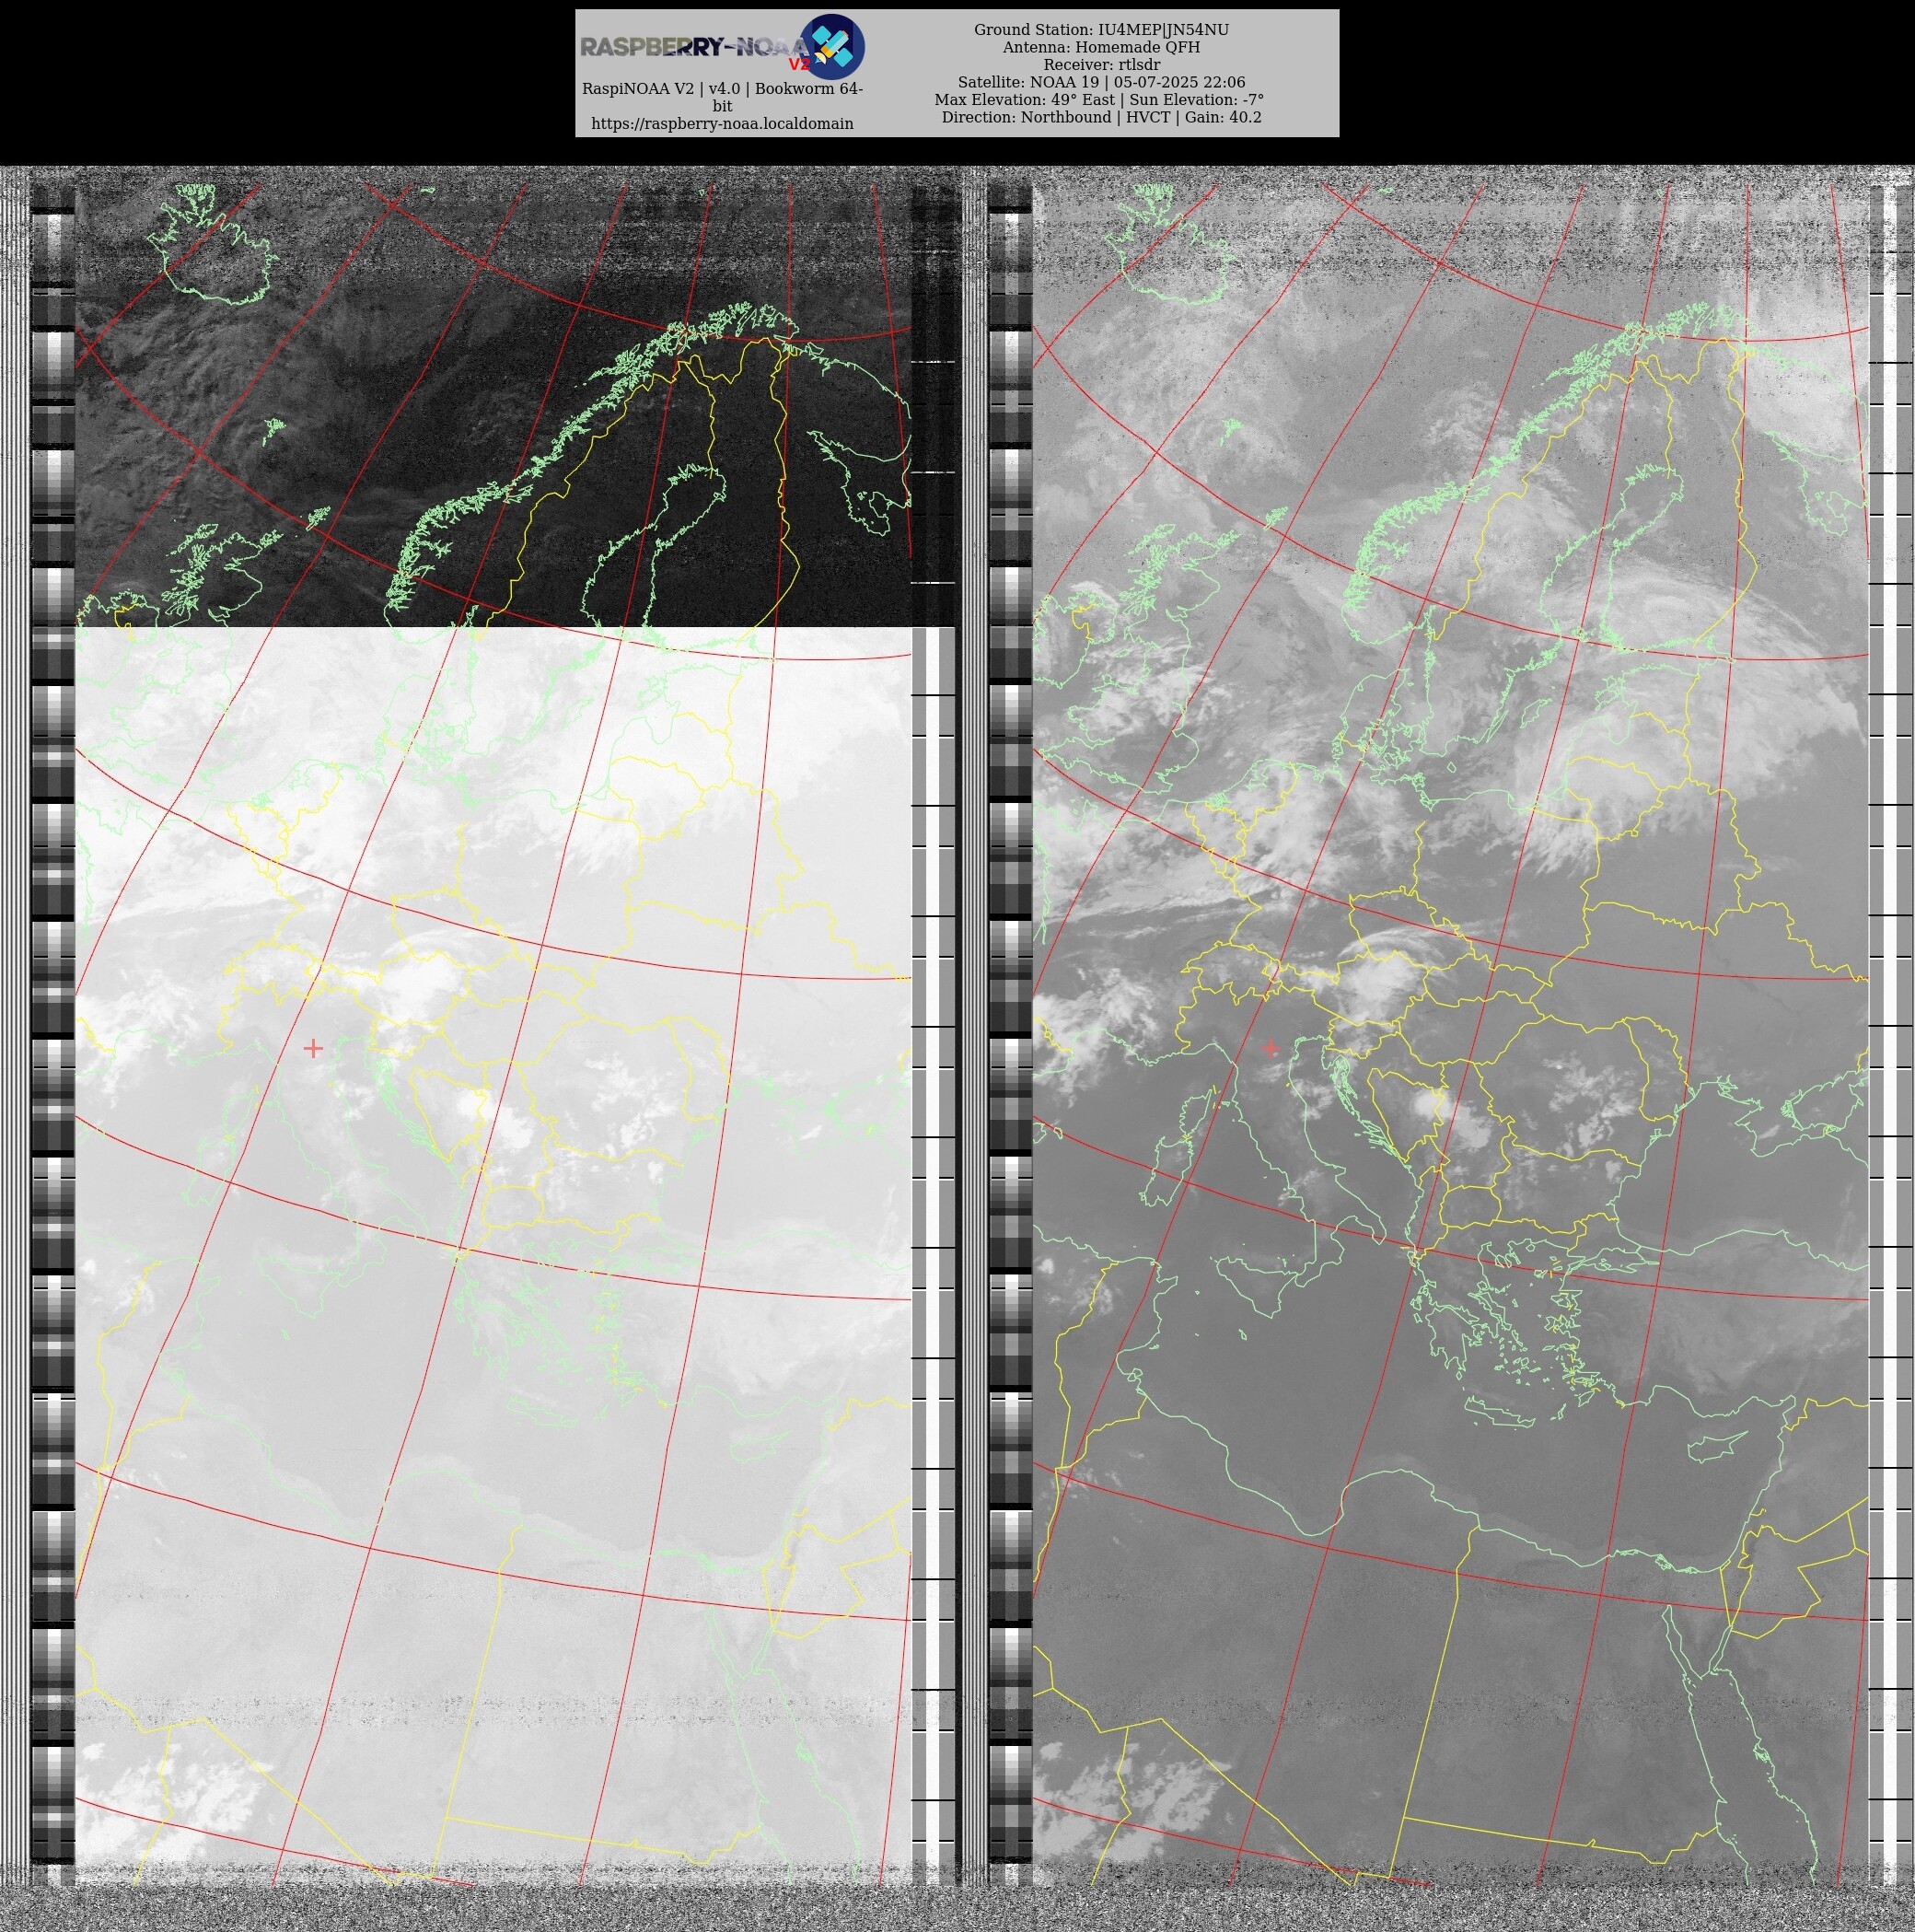Viewport: 1915px width, 1932px height.
Task: Select the 'Direction: Northbound | HVCT | Gain: 40.2' line
Action: [1101, 117]
